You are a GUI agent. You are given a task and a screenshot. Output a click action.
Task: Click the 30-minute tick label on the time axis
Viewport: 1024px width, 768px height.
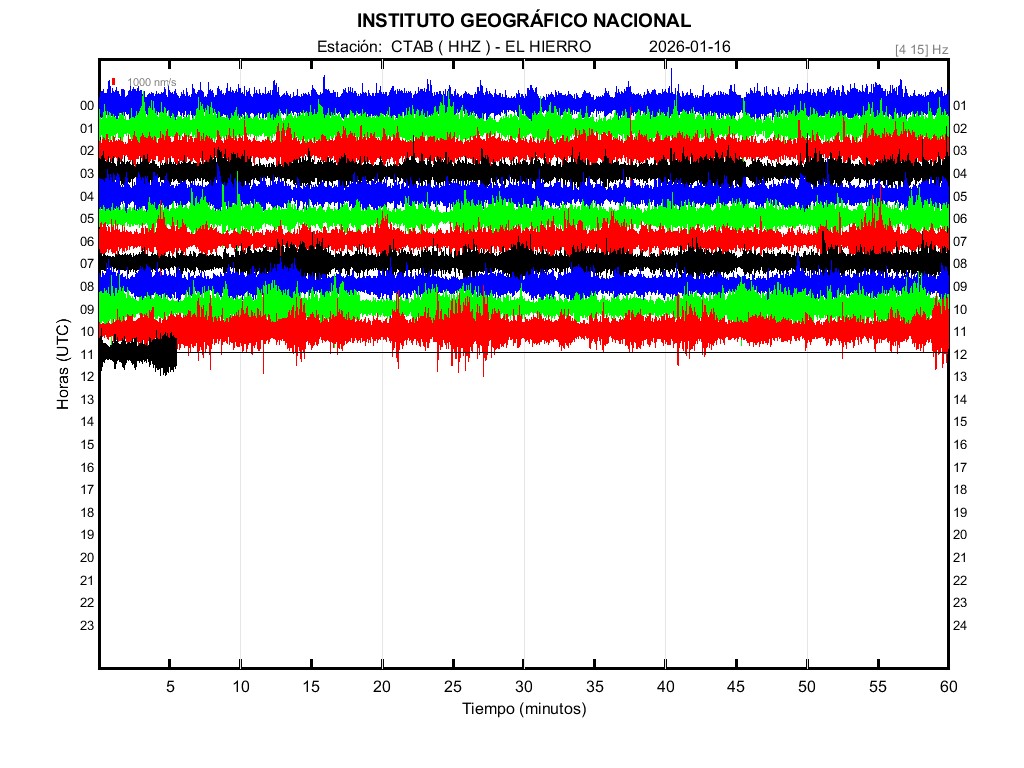524,686
